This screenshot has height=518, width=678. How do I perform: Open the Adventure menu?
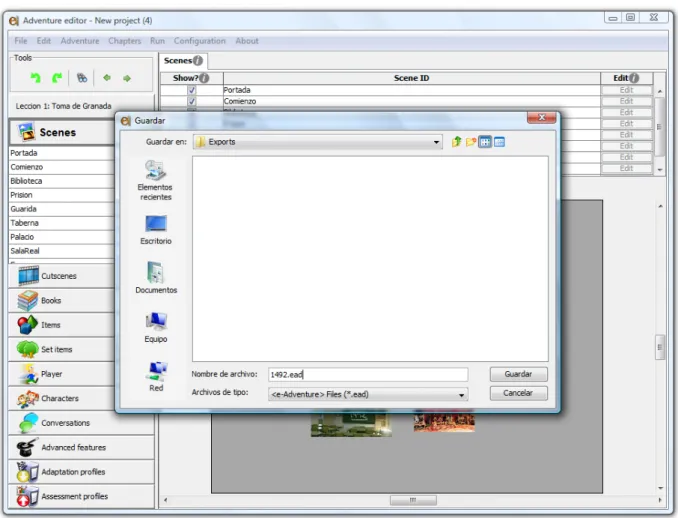[80, 41]
